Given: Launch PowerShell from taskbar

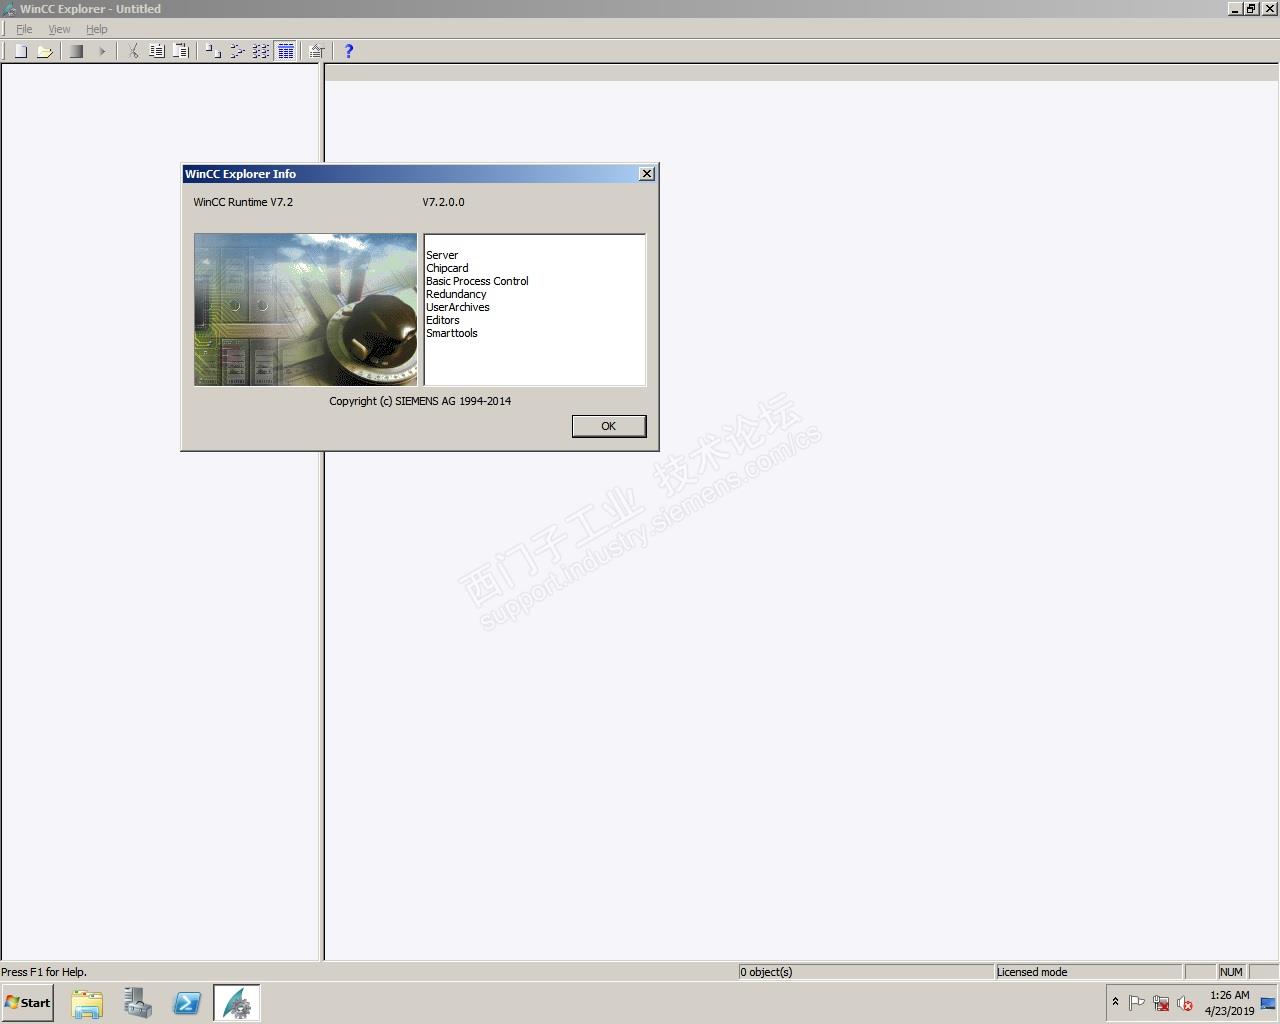Looking at the screenshot, I should point(187,1003).
